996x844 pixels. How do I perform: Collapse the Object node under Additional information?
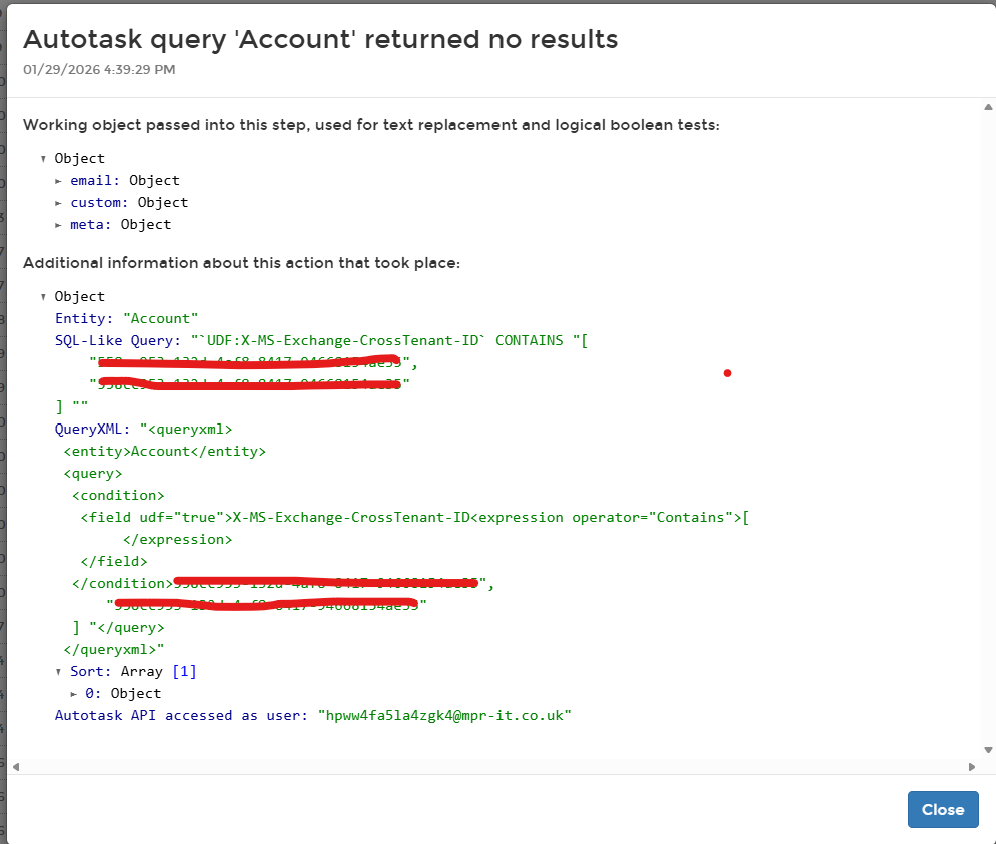pyautogui.click(x=44, y=297)
